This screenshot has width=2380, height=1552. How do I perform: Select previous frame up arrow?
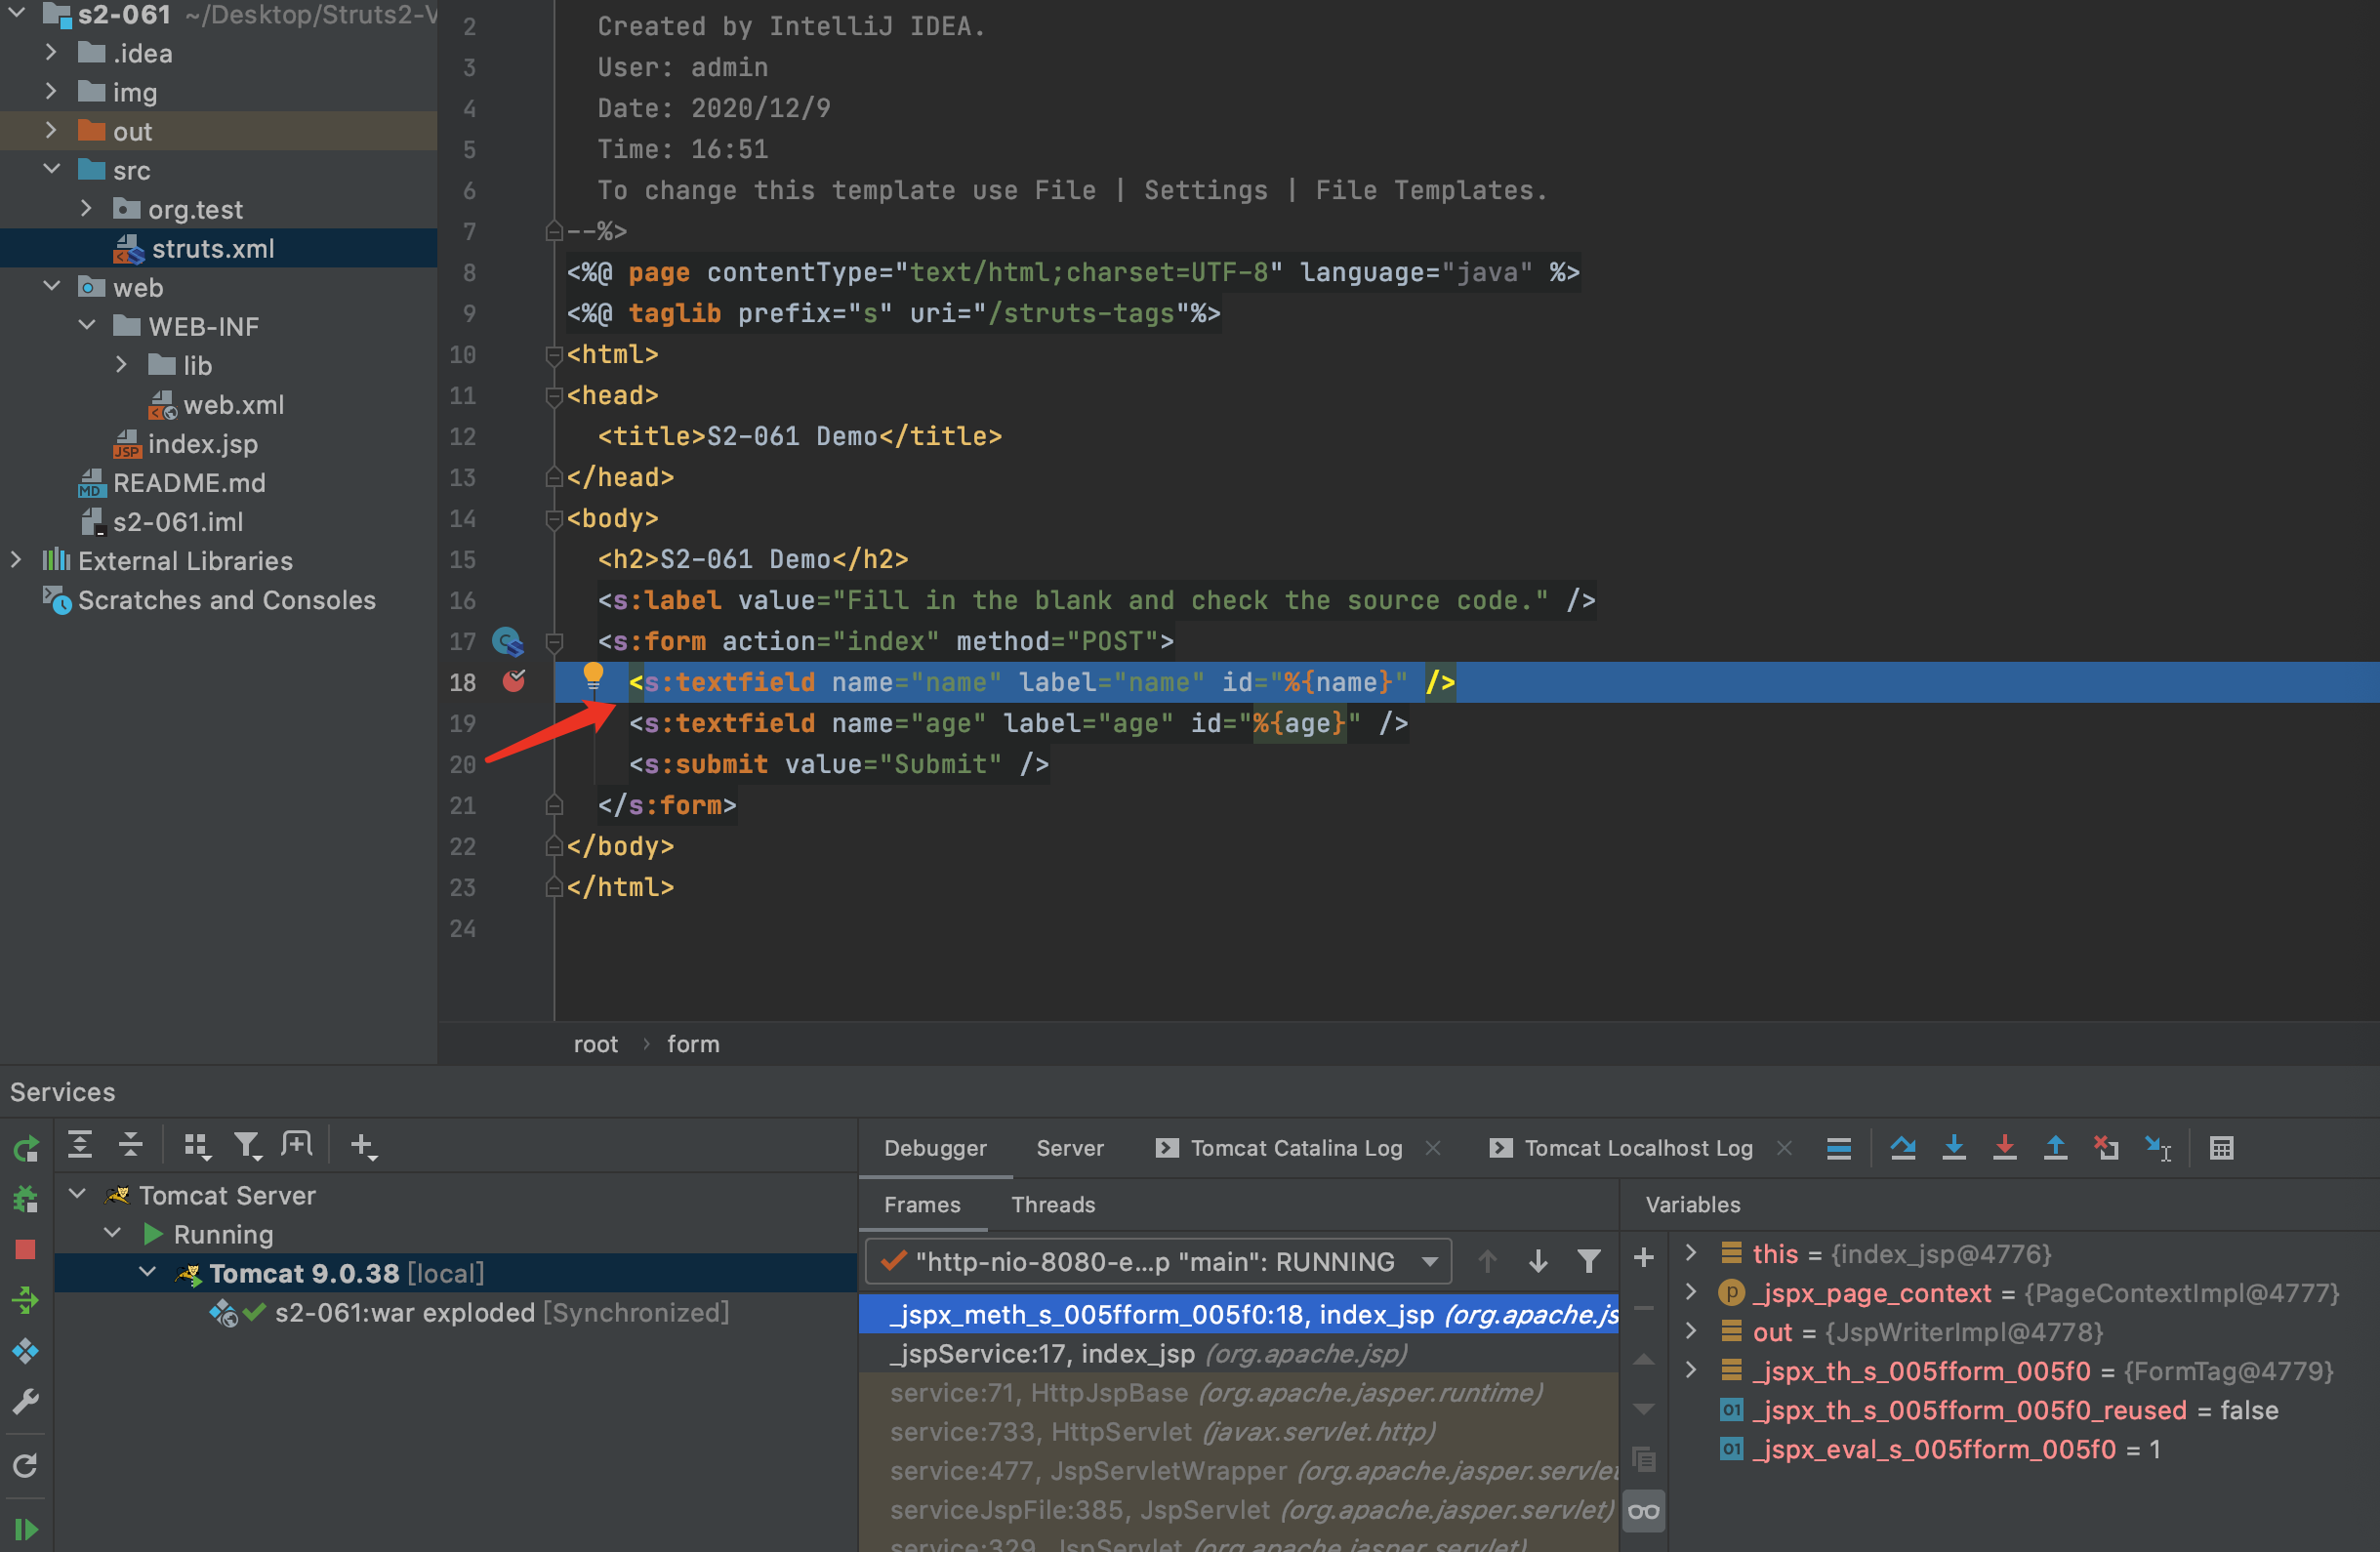[x=1487, y=1261]
